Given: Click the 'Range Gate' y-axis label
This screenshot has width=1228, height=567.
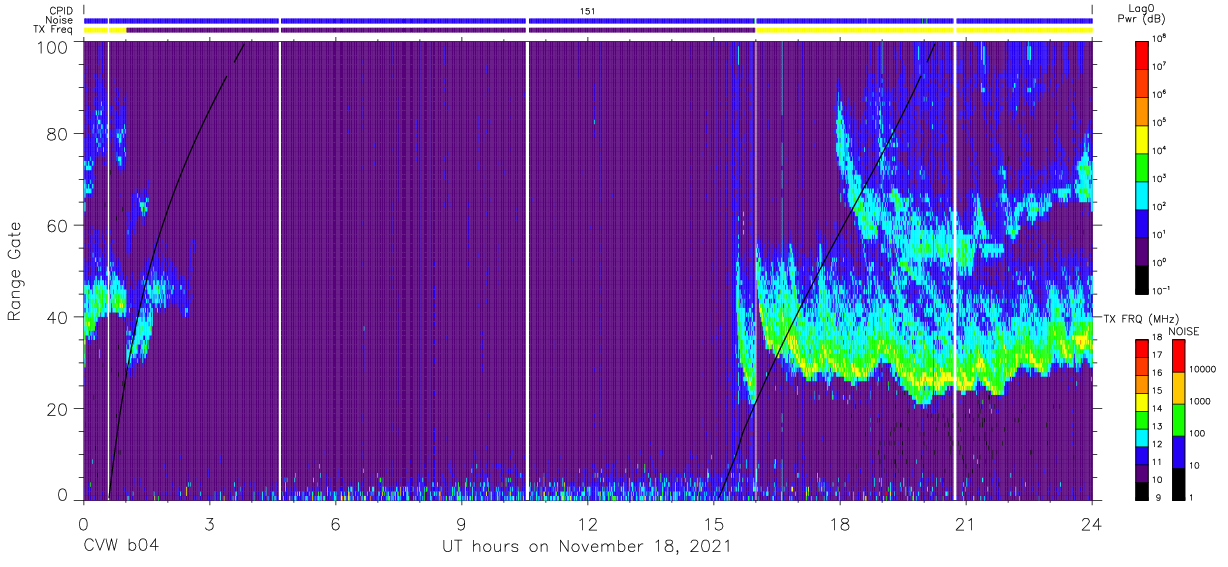Looking at the screenshot, I should tap(15, 270).
